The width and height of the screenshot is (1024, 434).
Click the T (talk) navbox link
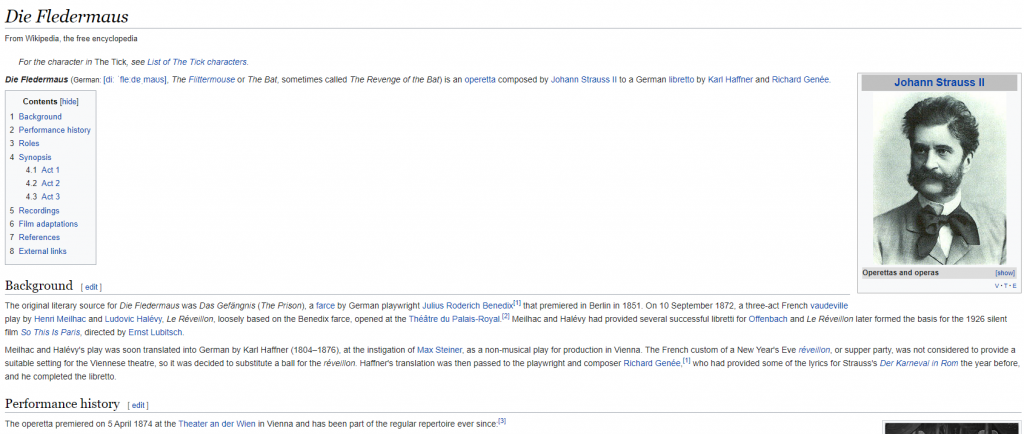[1005, 286]
